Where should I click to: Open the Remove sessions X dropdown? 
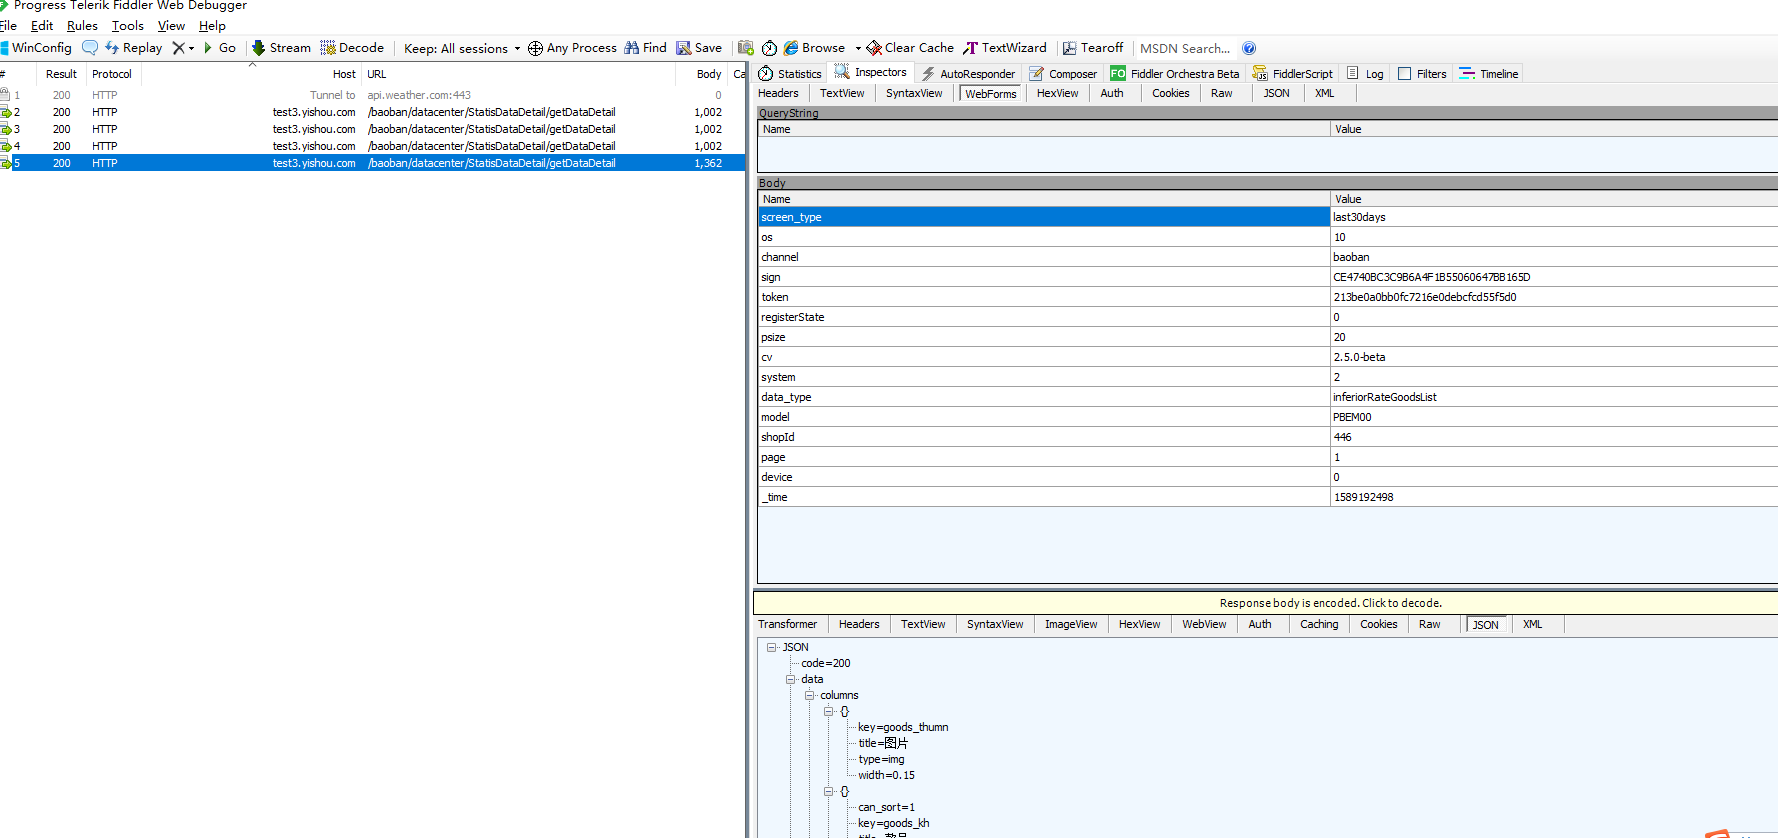[x=183, y=48]
